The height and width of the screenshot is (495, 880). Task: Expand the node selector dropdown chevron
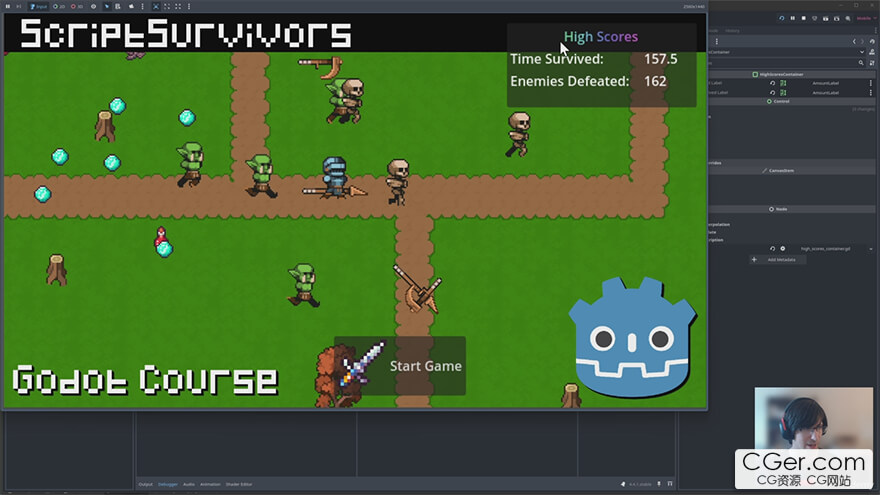click(x=862, y=52)
